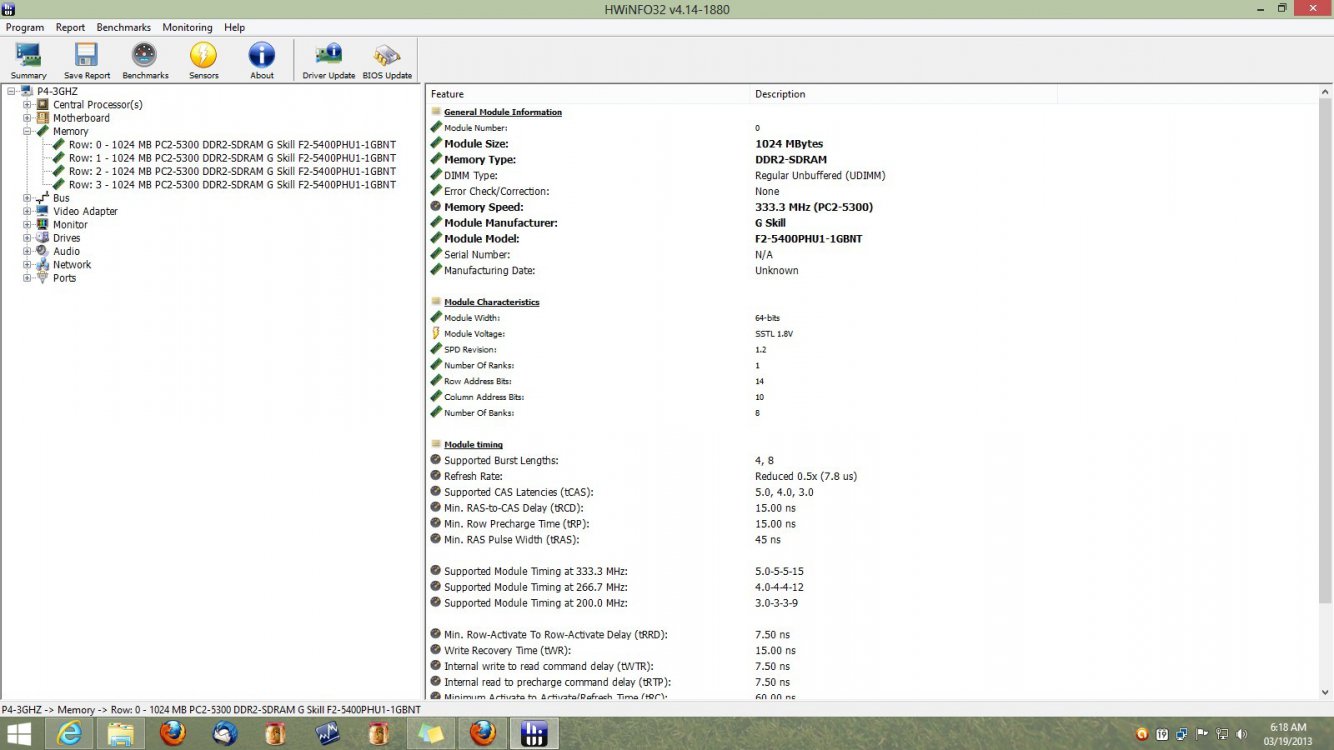
Task: Click the Description column header
Action: pyautogui.click(x=903, y=94)
